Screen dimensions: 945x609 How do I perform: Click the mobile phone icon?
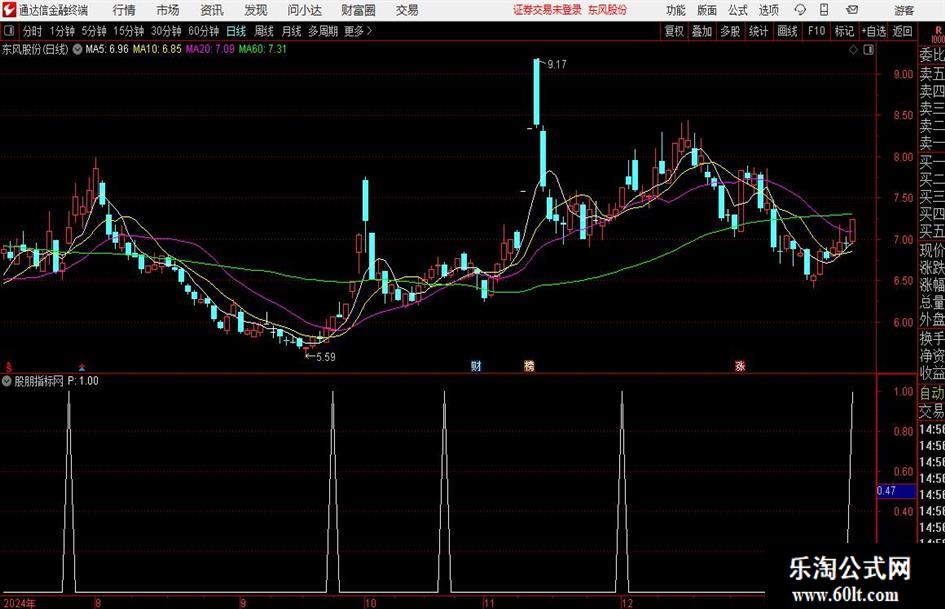[824, 10]
